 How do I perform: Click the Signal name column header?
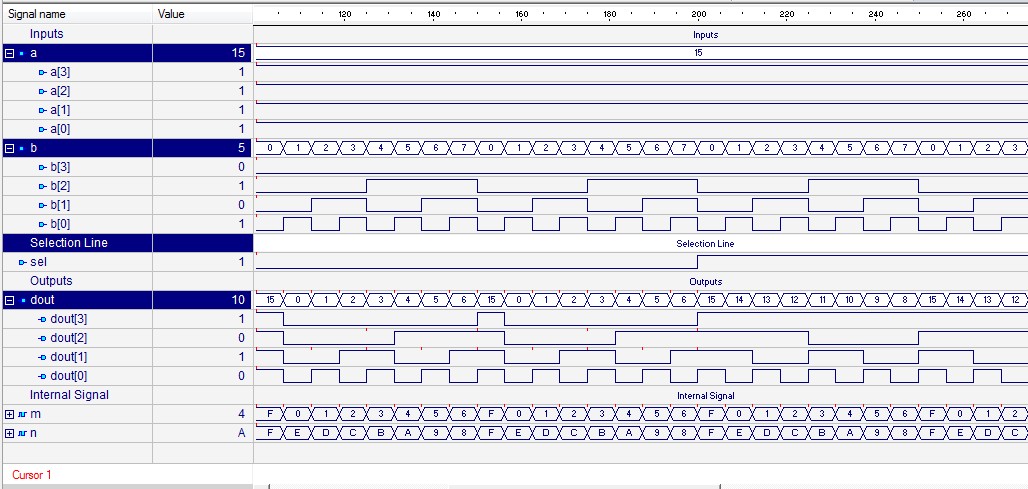tap(77, 14)
